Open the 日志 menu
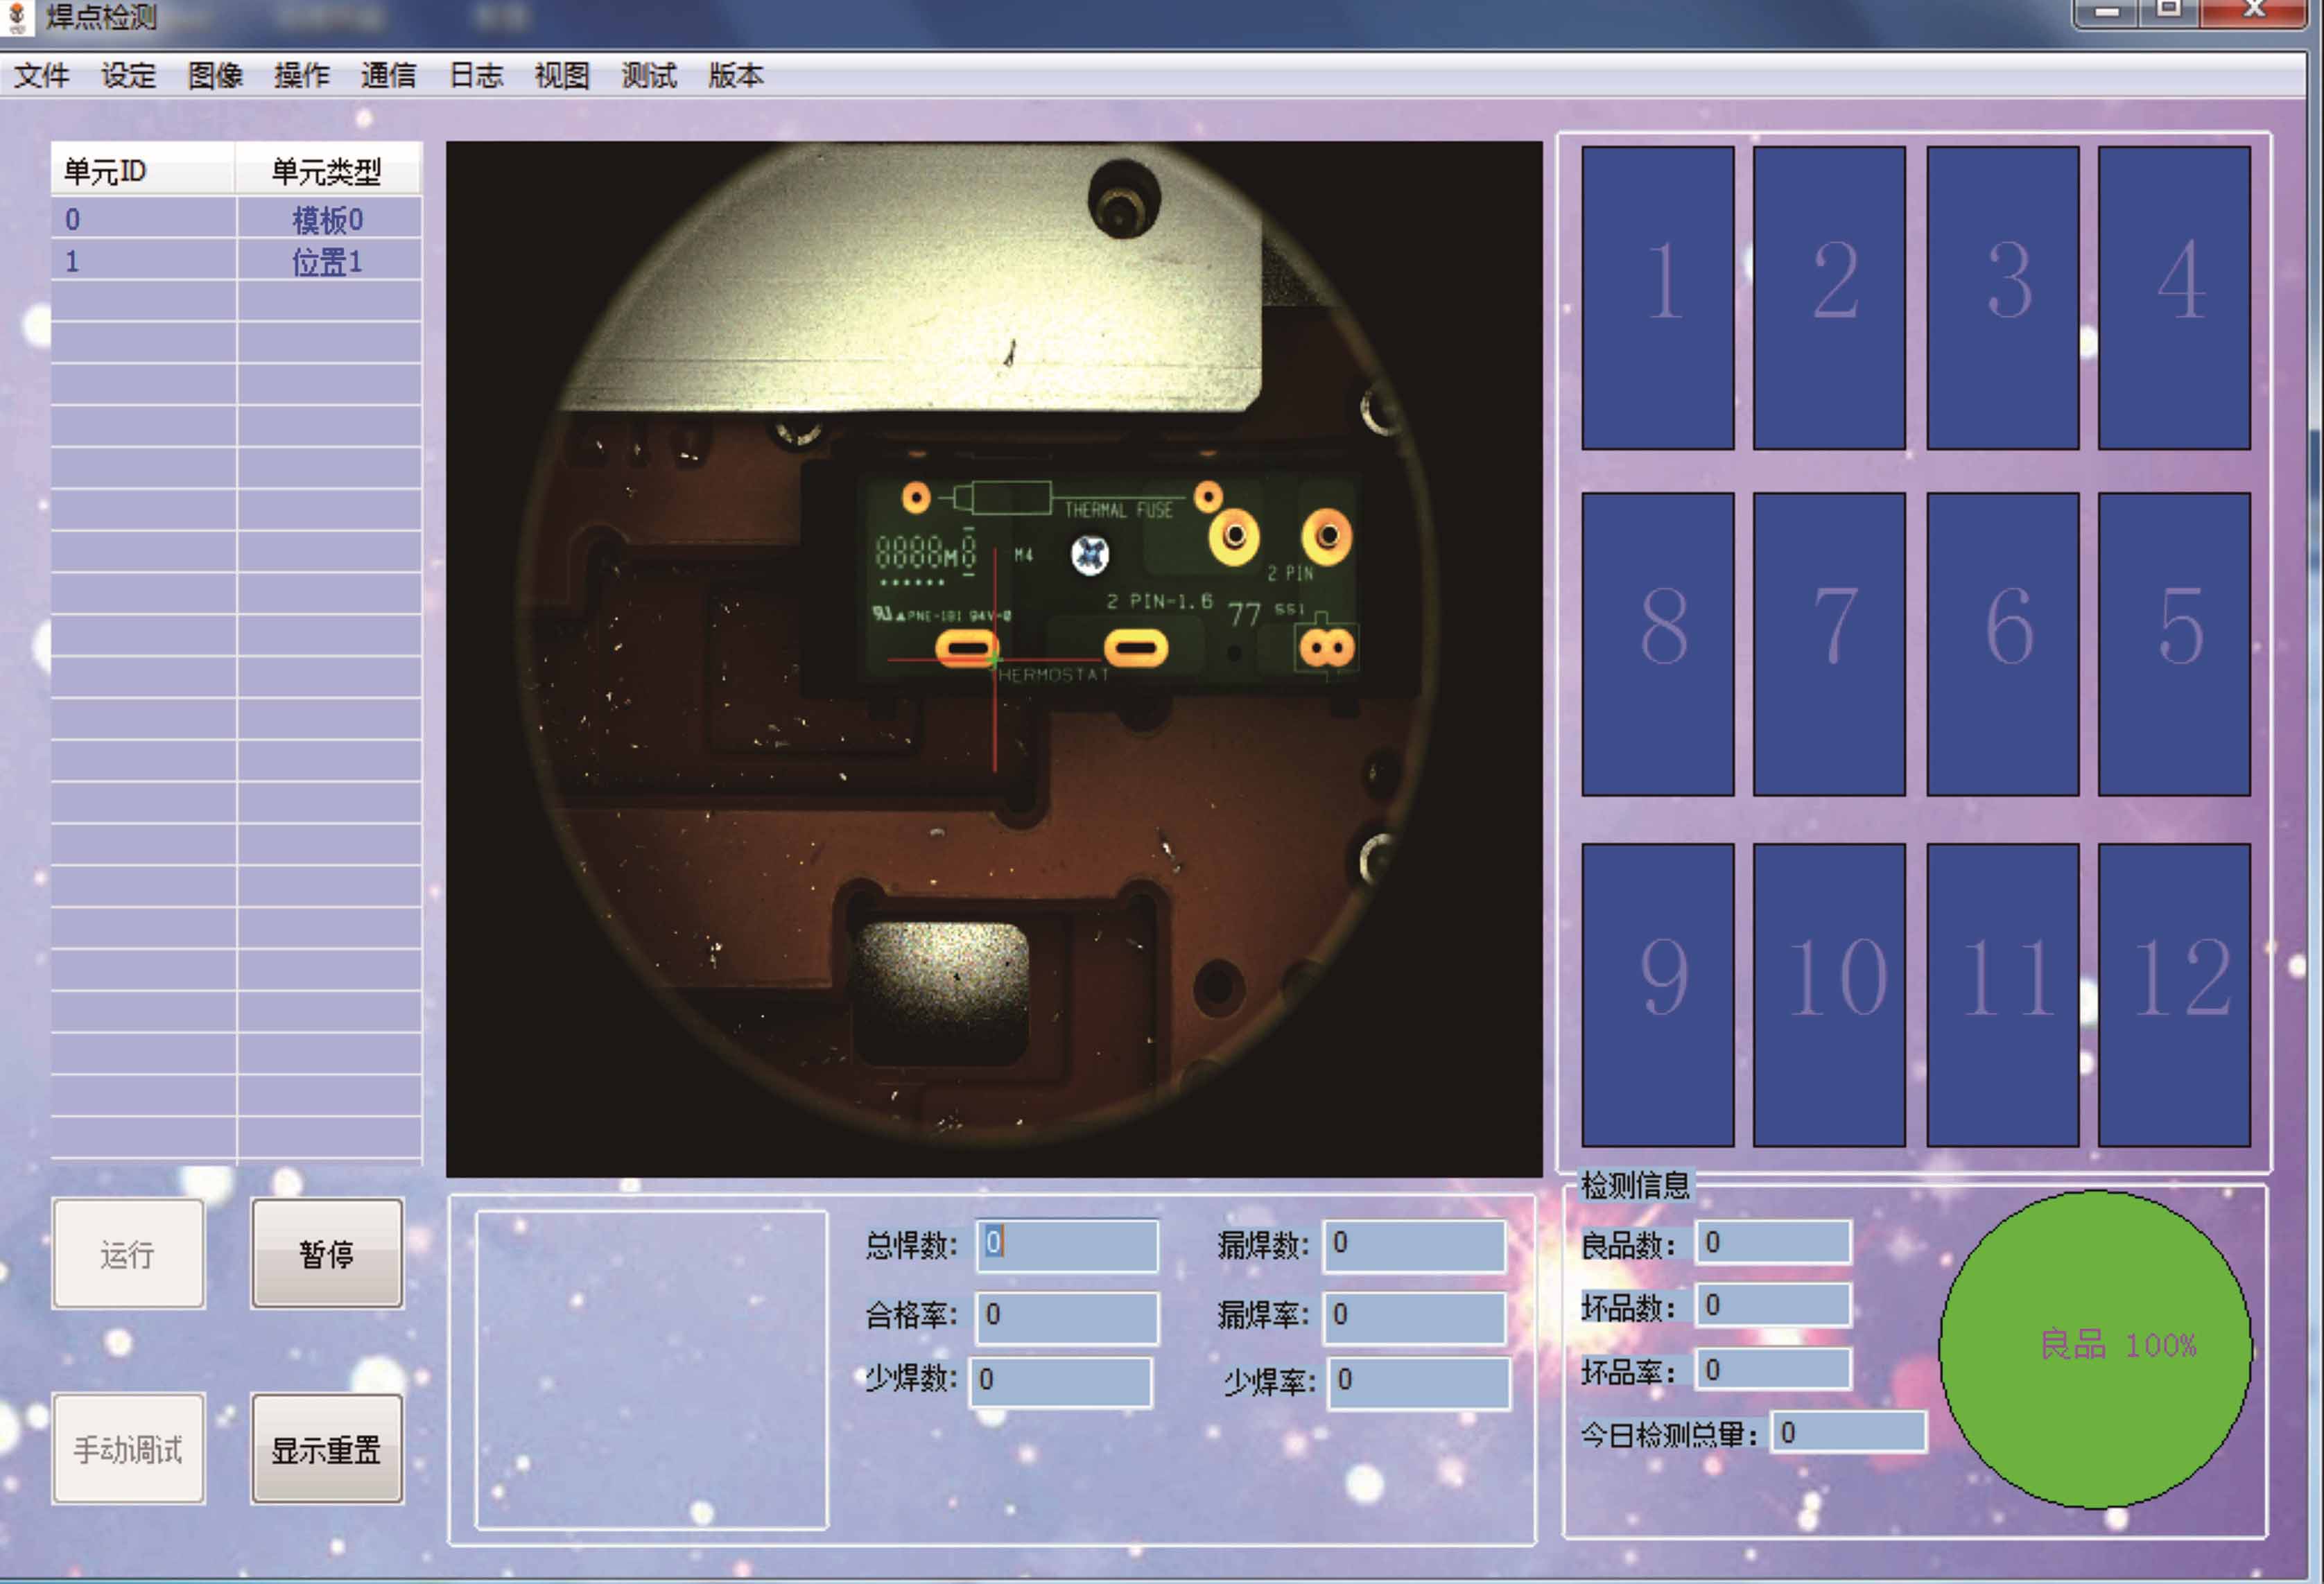Screen dimensions: 2324x1584 [x=476, y=76]
